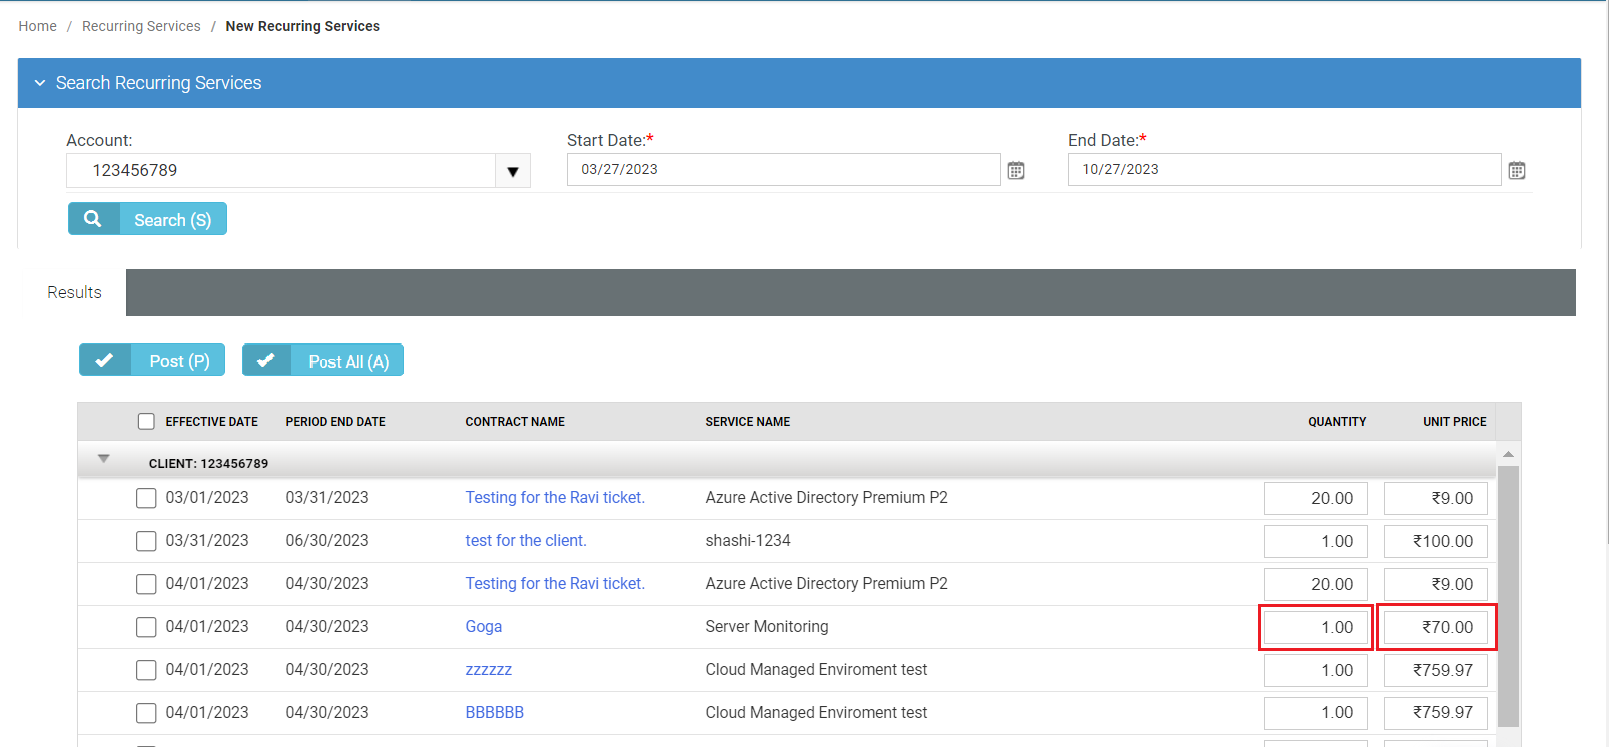Click the scrollbar up arrow in results grid
1609x747 pixels.
pyautogui.click(x=1508, y=455)
